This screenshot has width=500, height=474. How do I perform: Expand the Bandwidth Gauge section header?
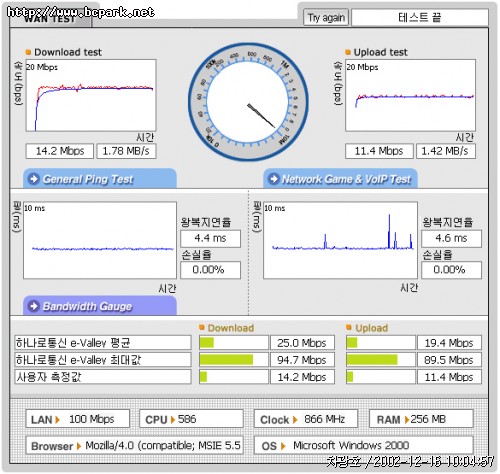(x=100, y=305)
